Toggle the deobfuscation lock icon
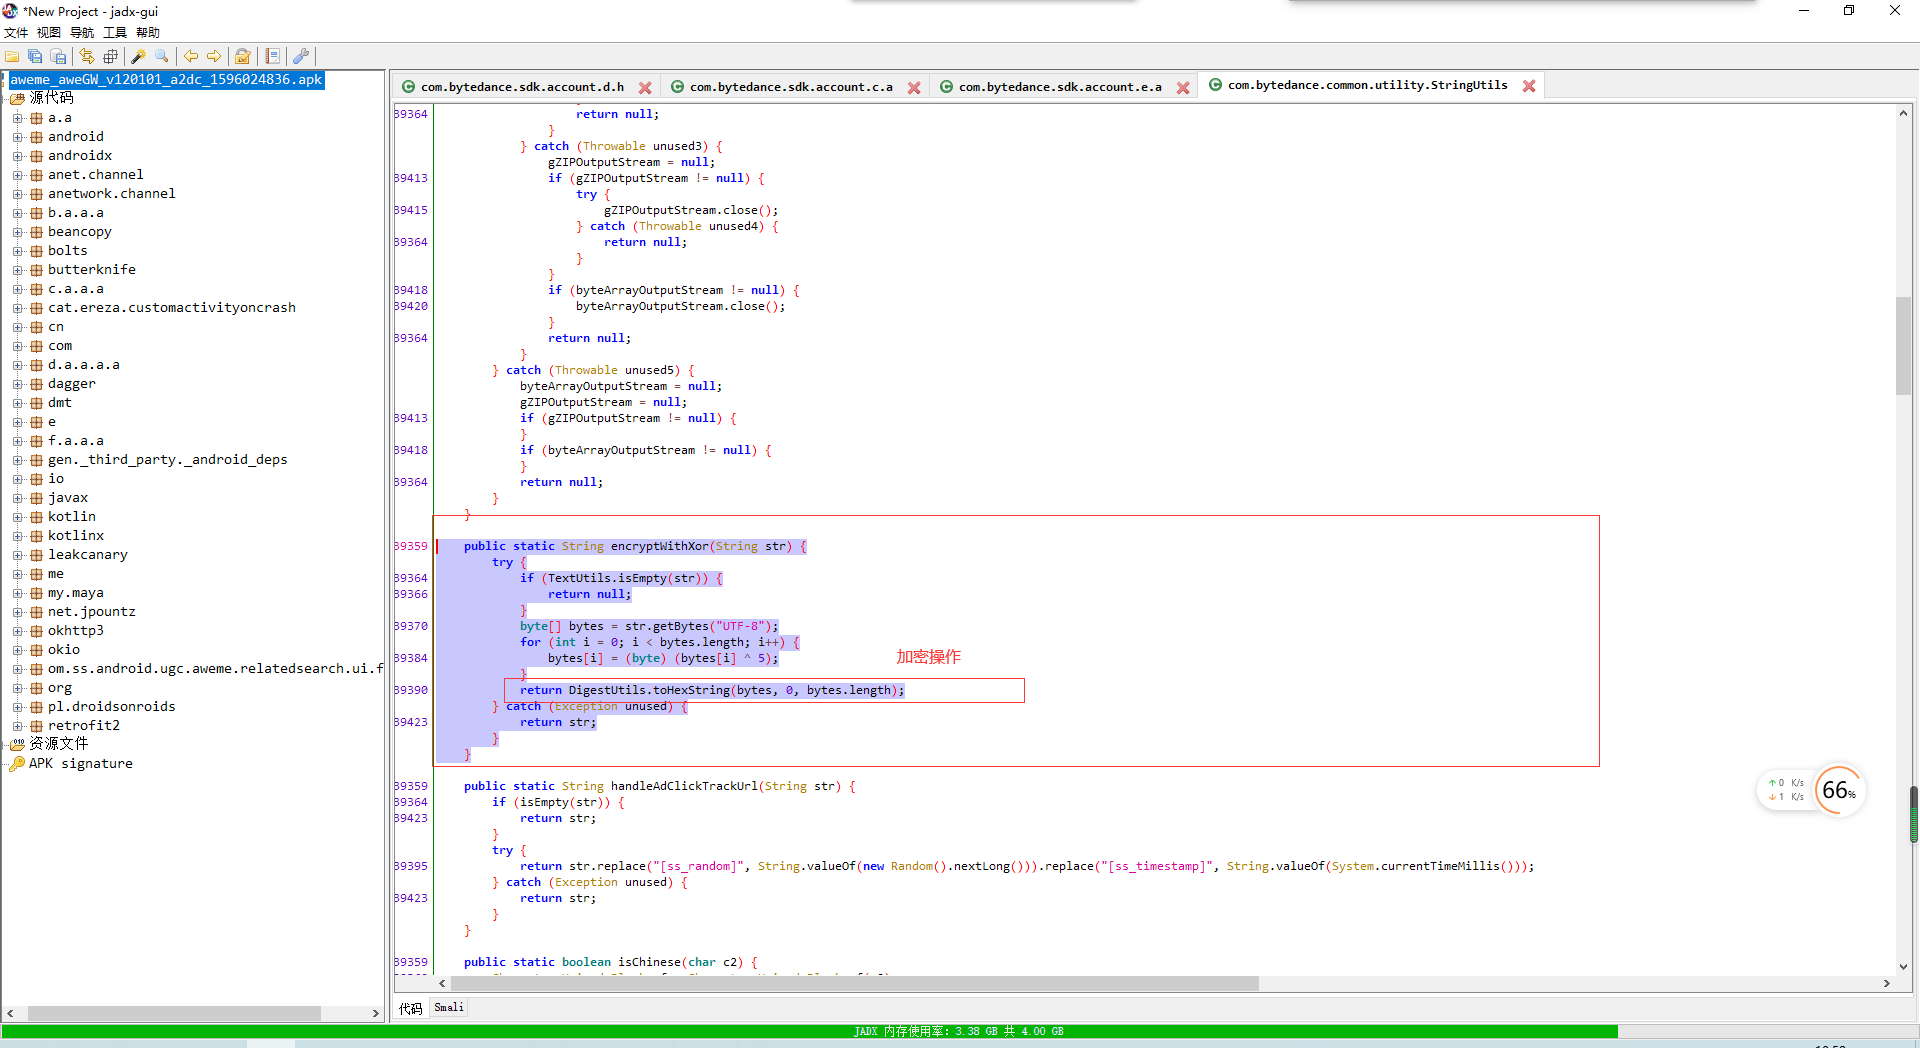1920x1048 pixels. pyautogui.click(x=243, y=57)
